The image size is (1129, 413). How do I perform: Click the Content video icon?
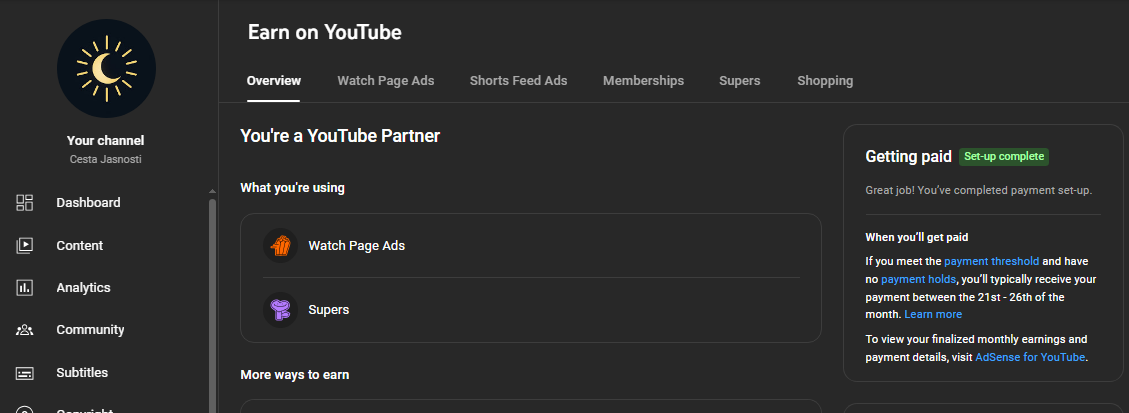click(26, 245)
